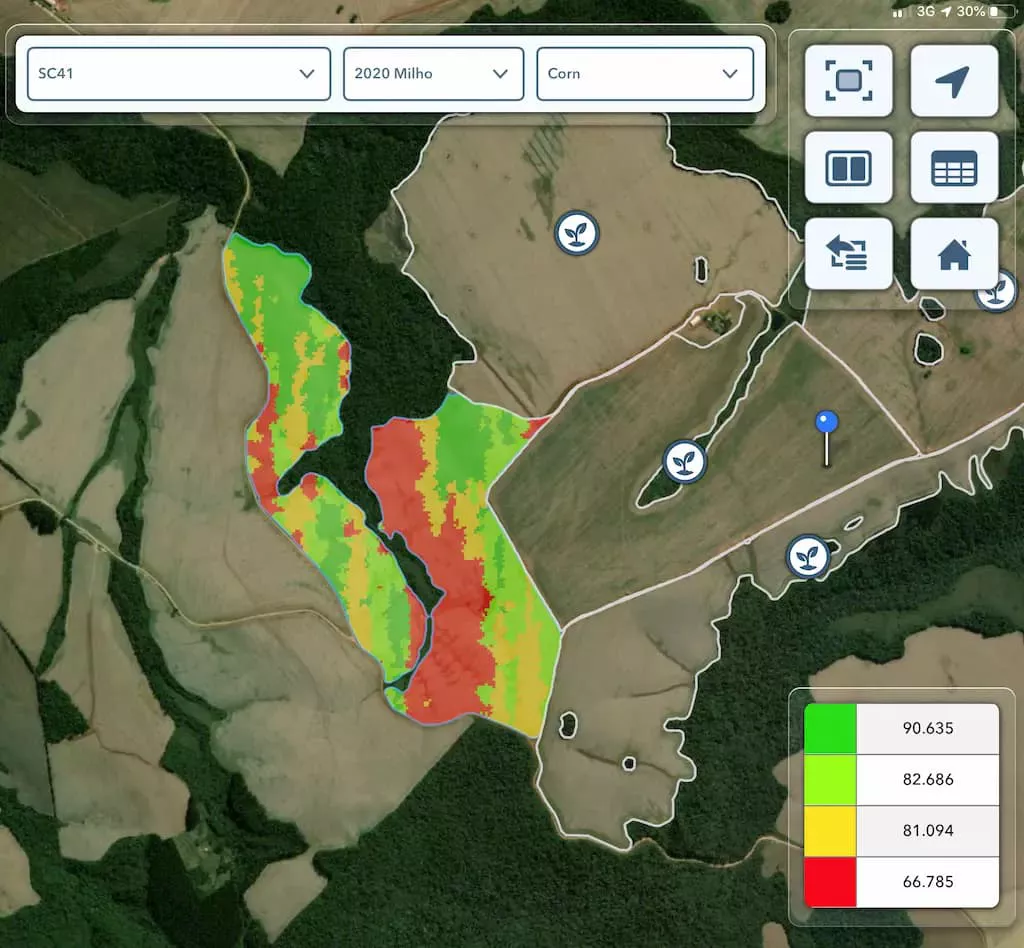Select the plant marker on the southeast field

[806, 558]
